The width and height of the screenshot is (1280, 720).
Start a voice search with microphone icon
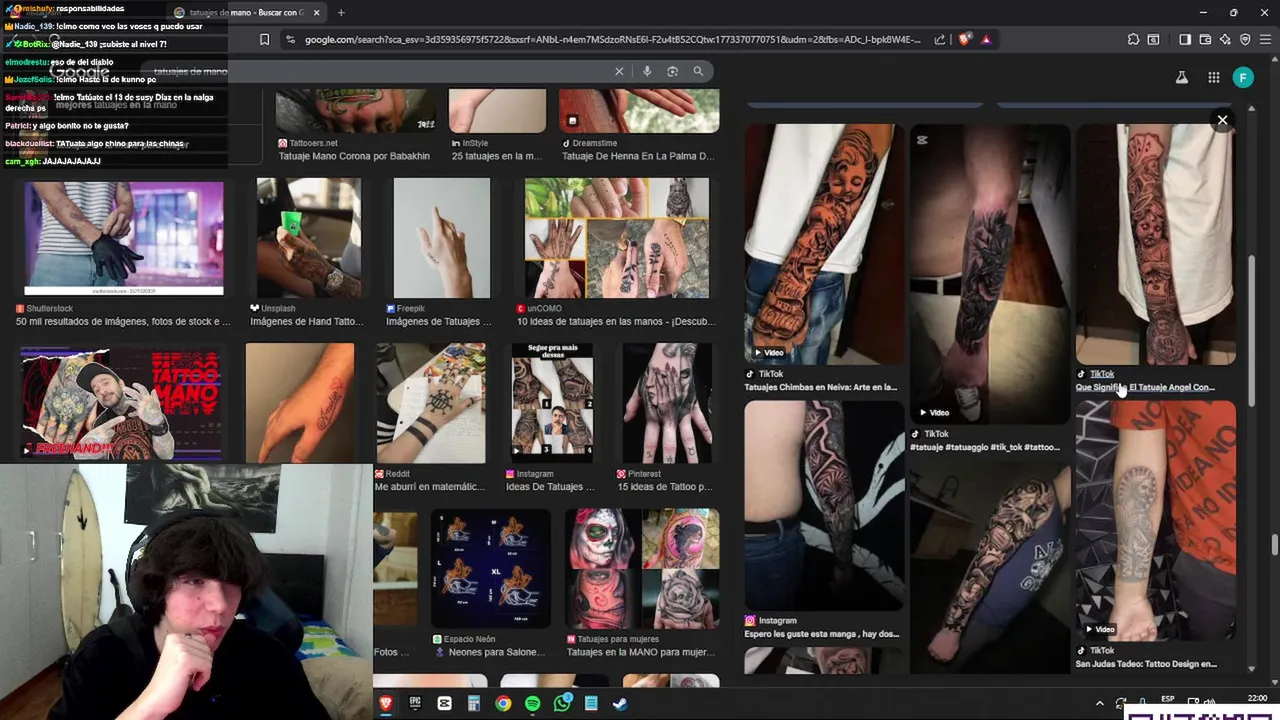coord(647,71)
